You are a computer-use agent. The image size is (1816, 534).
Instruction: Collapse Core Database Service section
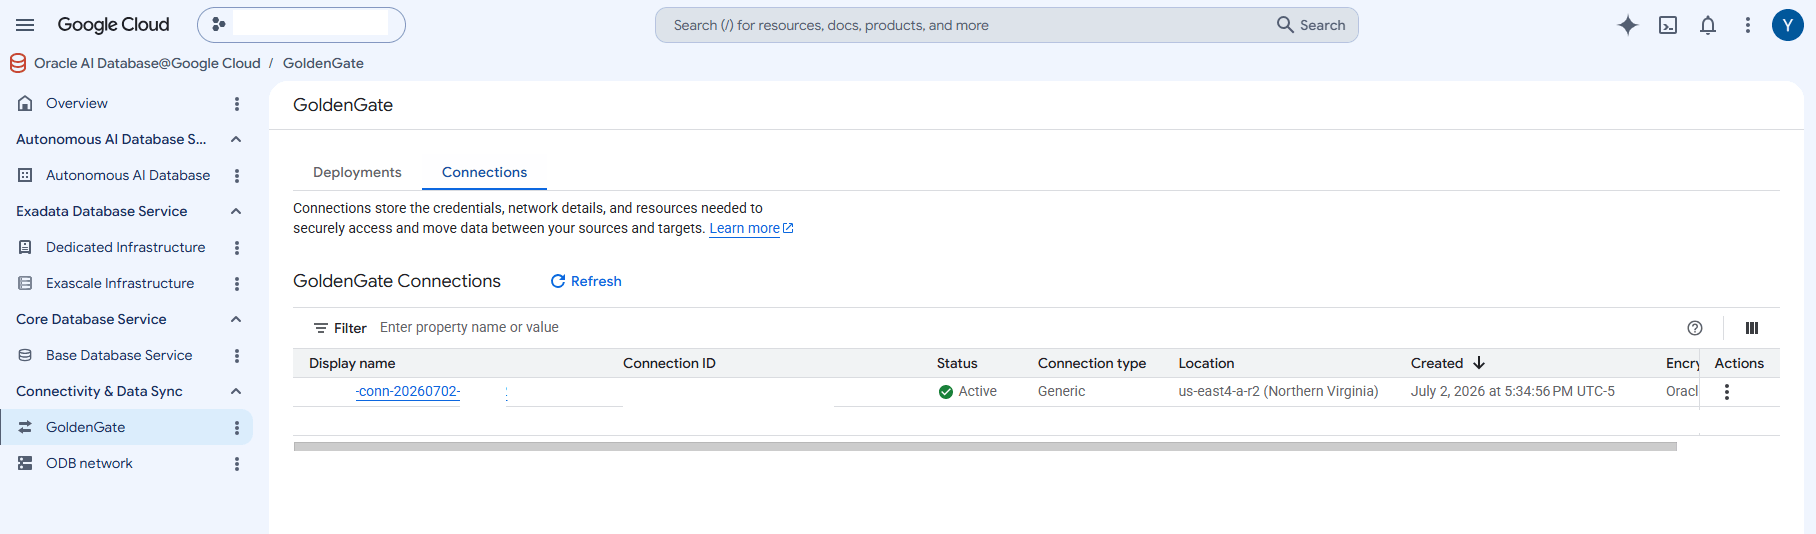coord(236,319)
